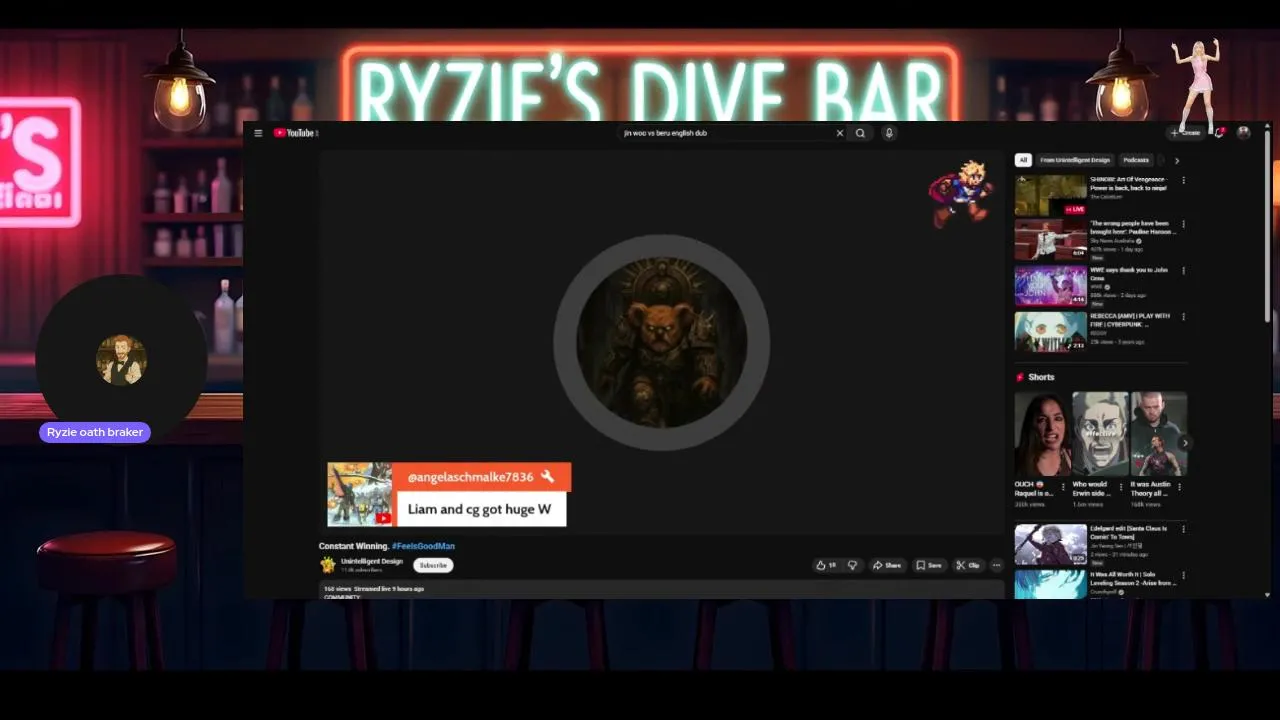Open the Create button menu

pyautogui.click(x=1186, y=133)
